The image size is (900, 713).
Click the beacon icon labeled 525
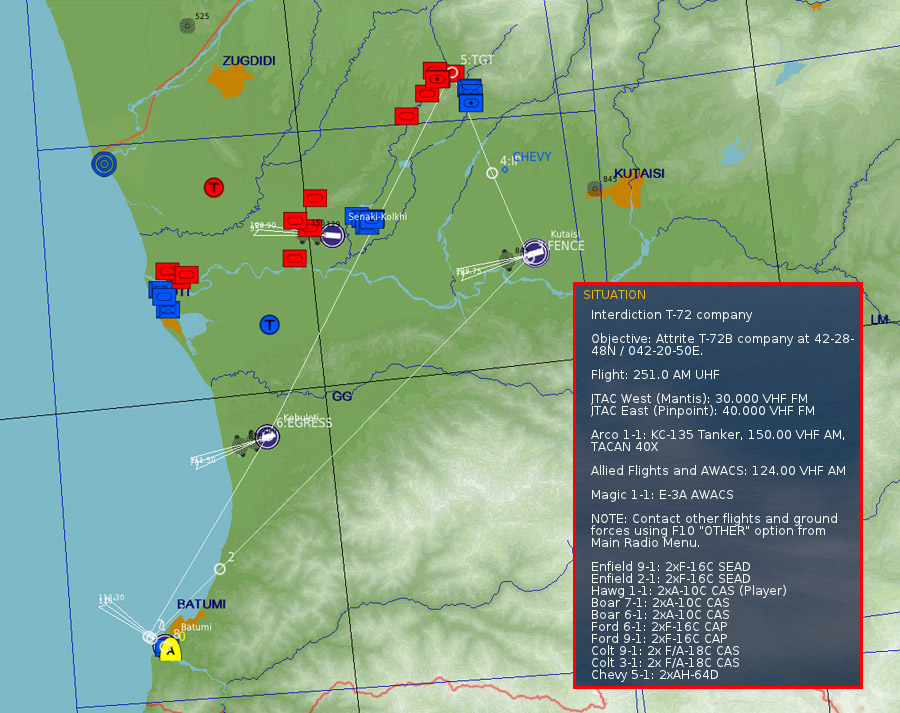click(x=187, y=26)
